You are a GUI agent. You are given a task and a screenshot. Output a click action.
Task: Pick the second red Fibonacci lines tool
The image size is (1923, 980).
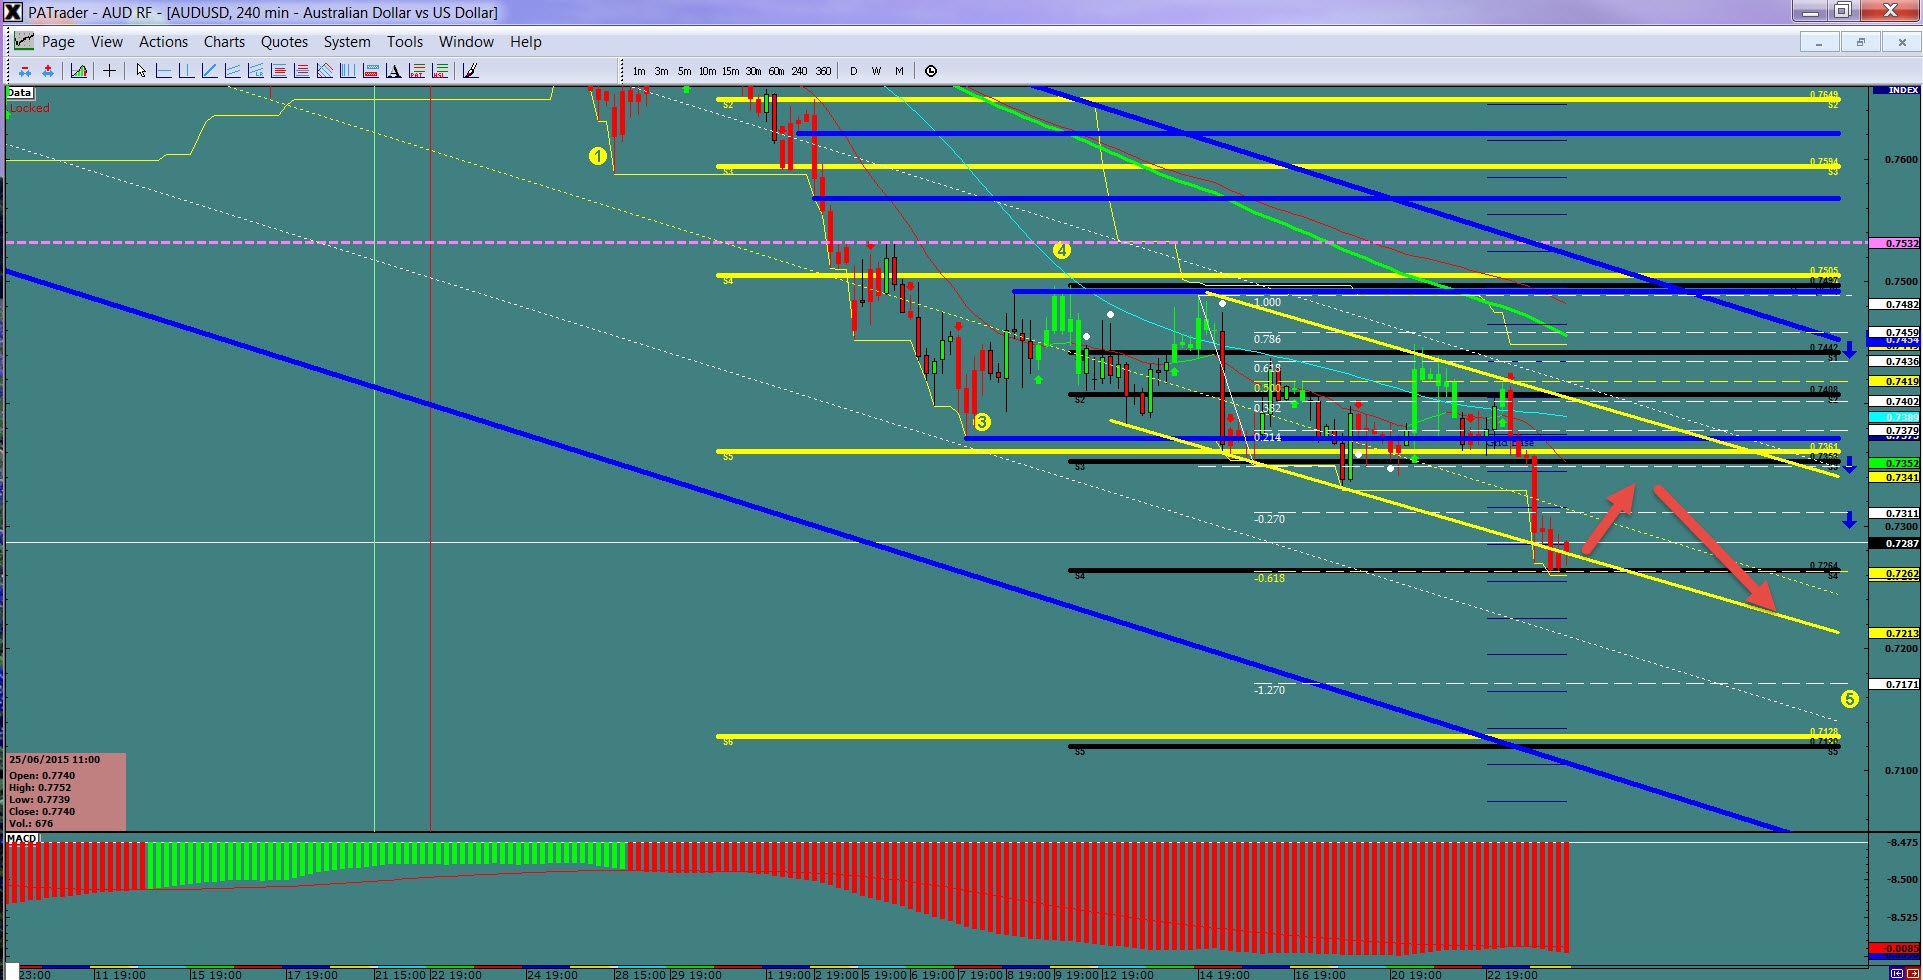[x=301, y=71]
